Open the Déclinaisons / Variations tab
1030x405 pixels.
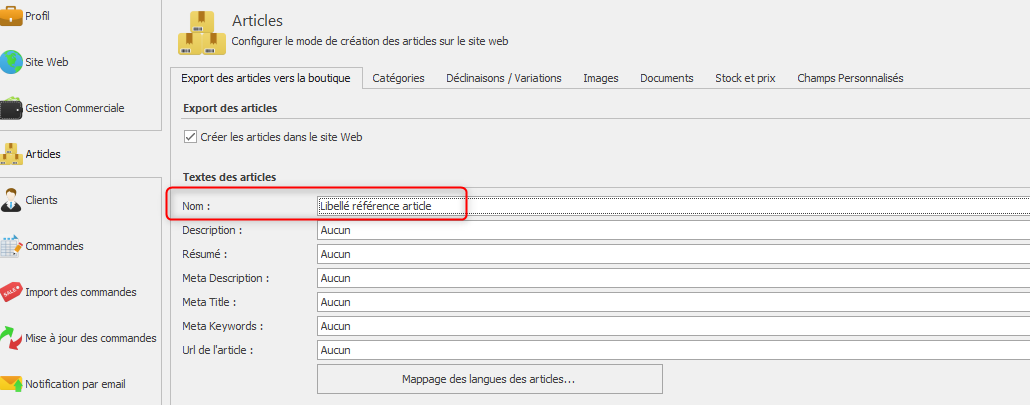tap(504, 78)
